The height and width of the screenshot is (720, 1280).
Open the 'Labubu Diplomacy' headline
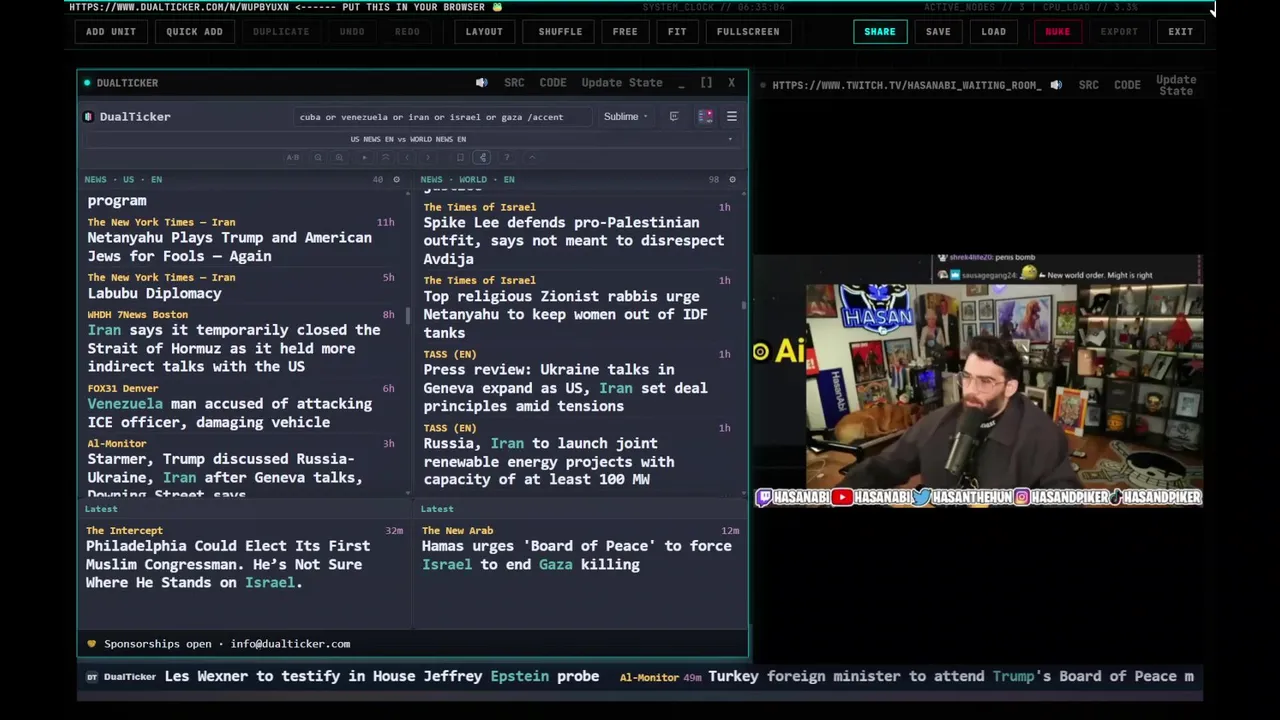pos(154,293)
